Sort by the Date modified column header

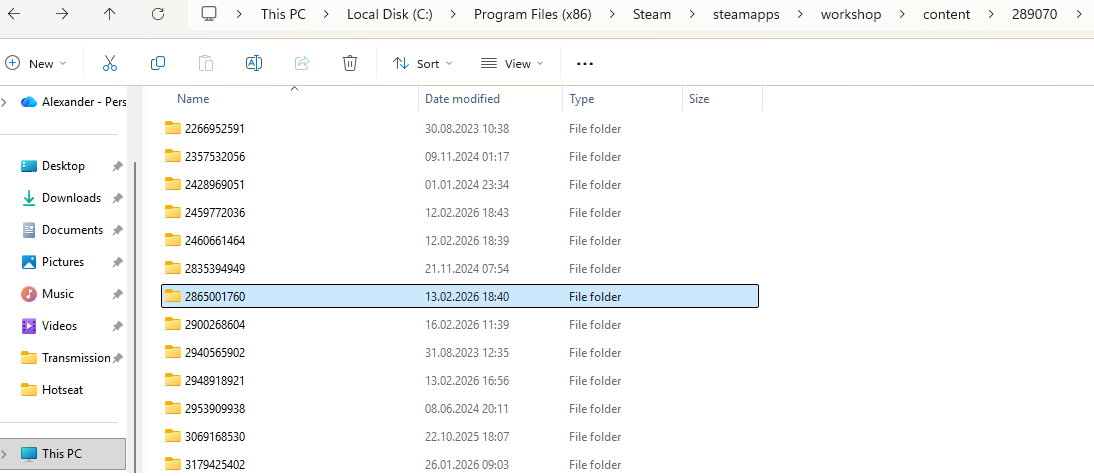pos(462,99)
